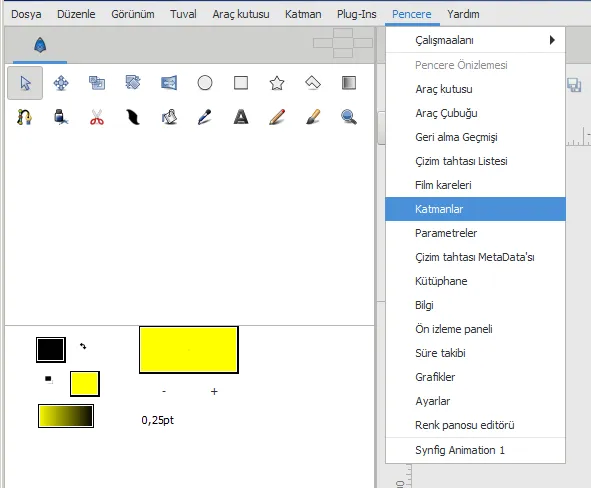The width and height of the screenshot is (591, 488).
Task: Select the Circle tool
Action: point(205,83)
